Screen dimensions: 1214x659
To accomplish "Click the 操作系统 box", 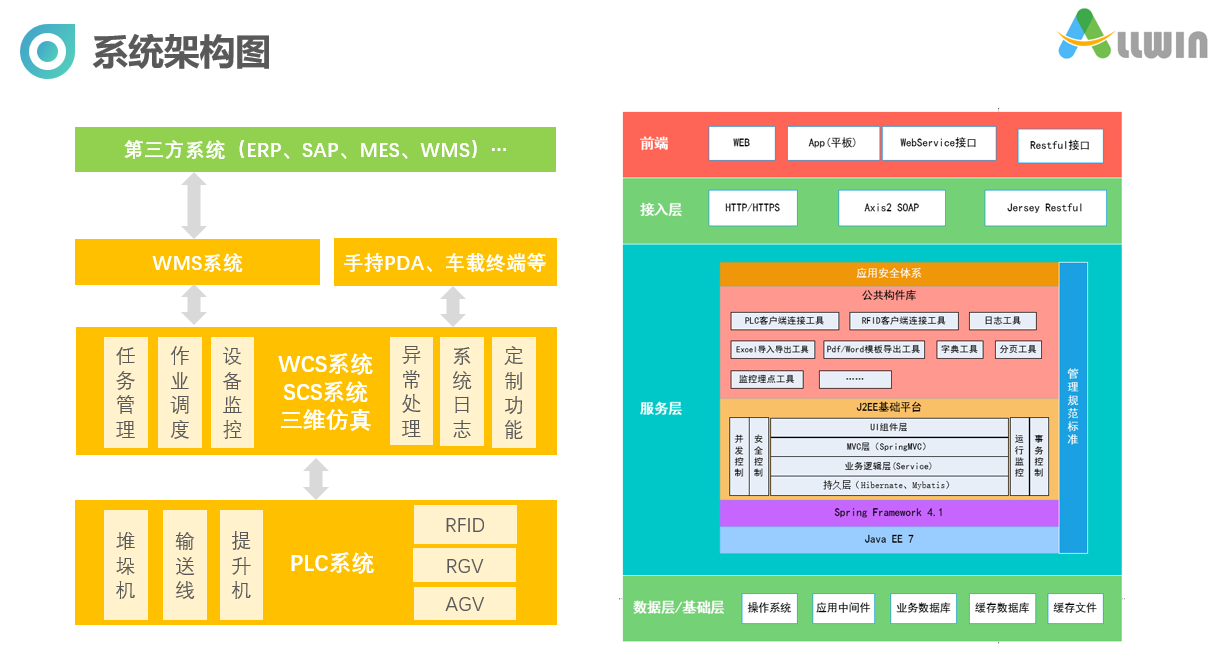I will point(770,608).
